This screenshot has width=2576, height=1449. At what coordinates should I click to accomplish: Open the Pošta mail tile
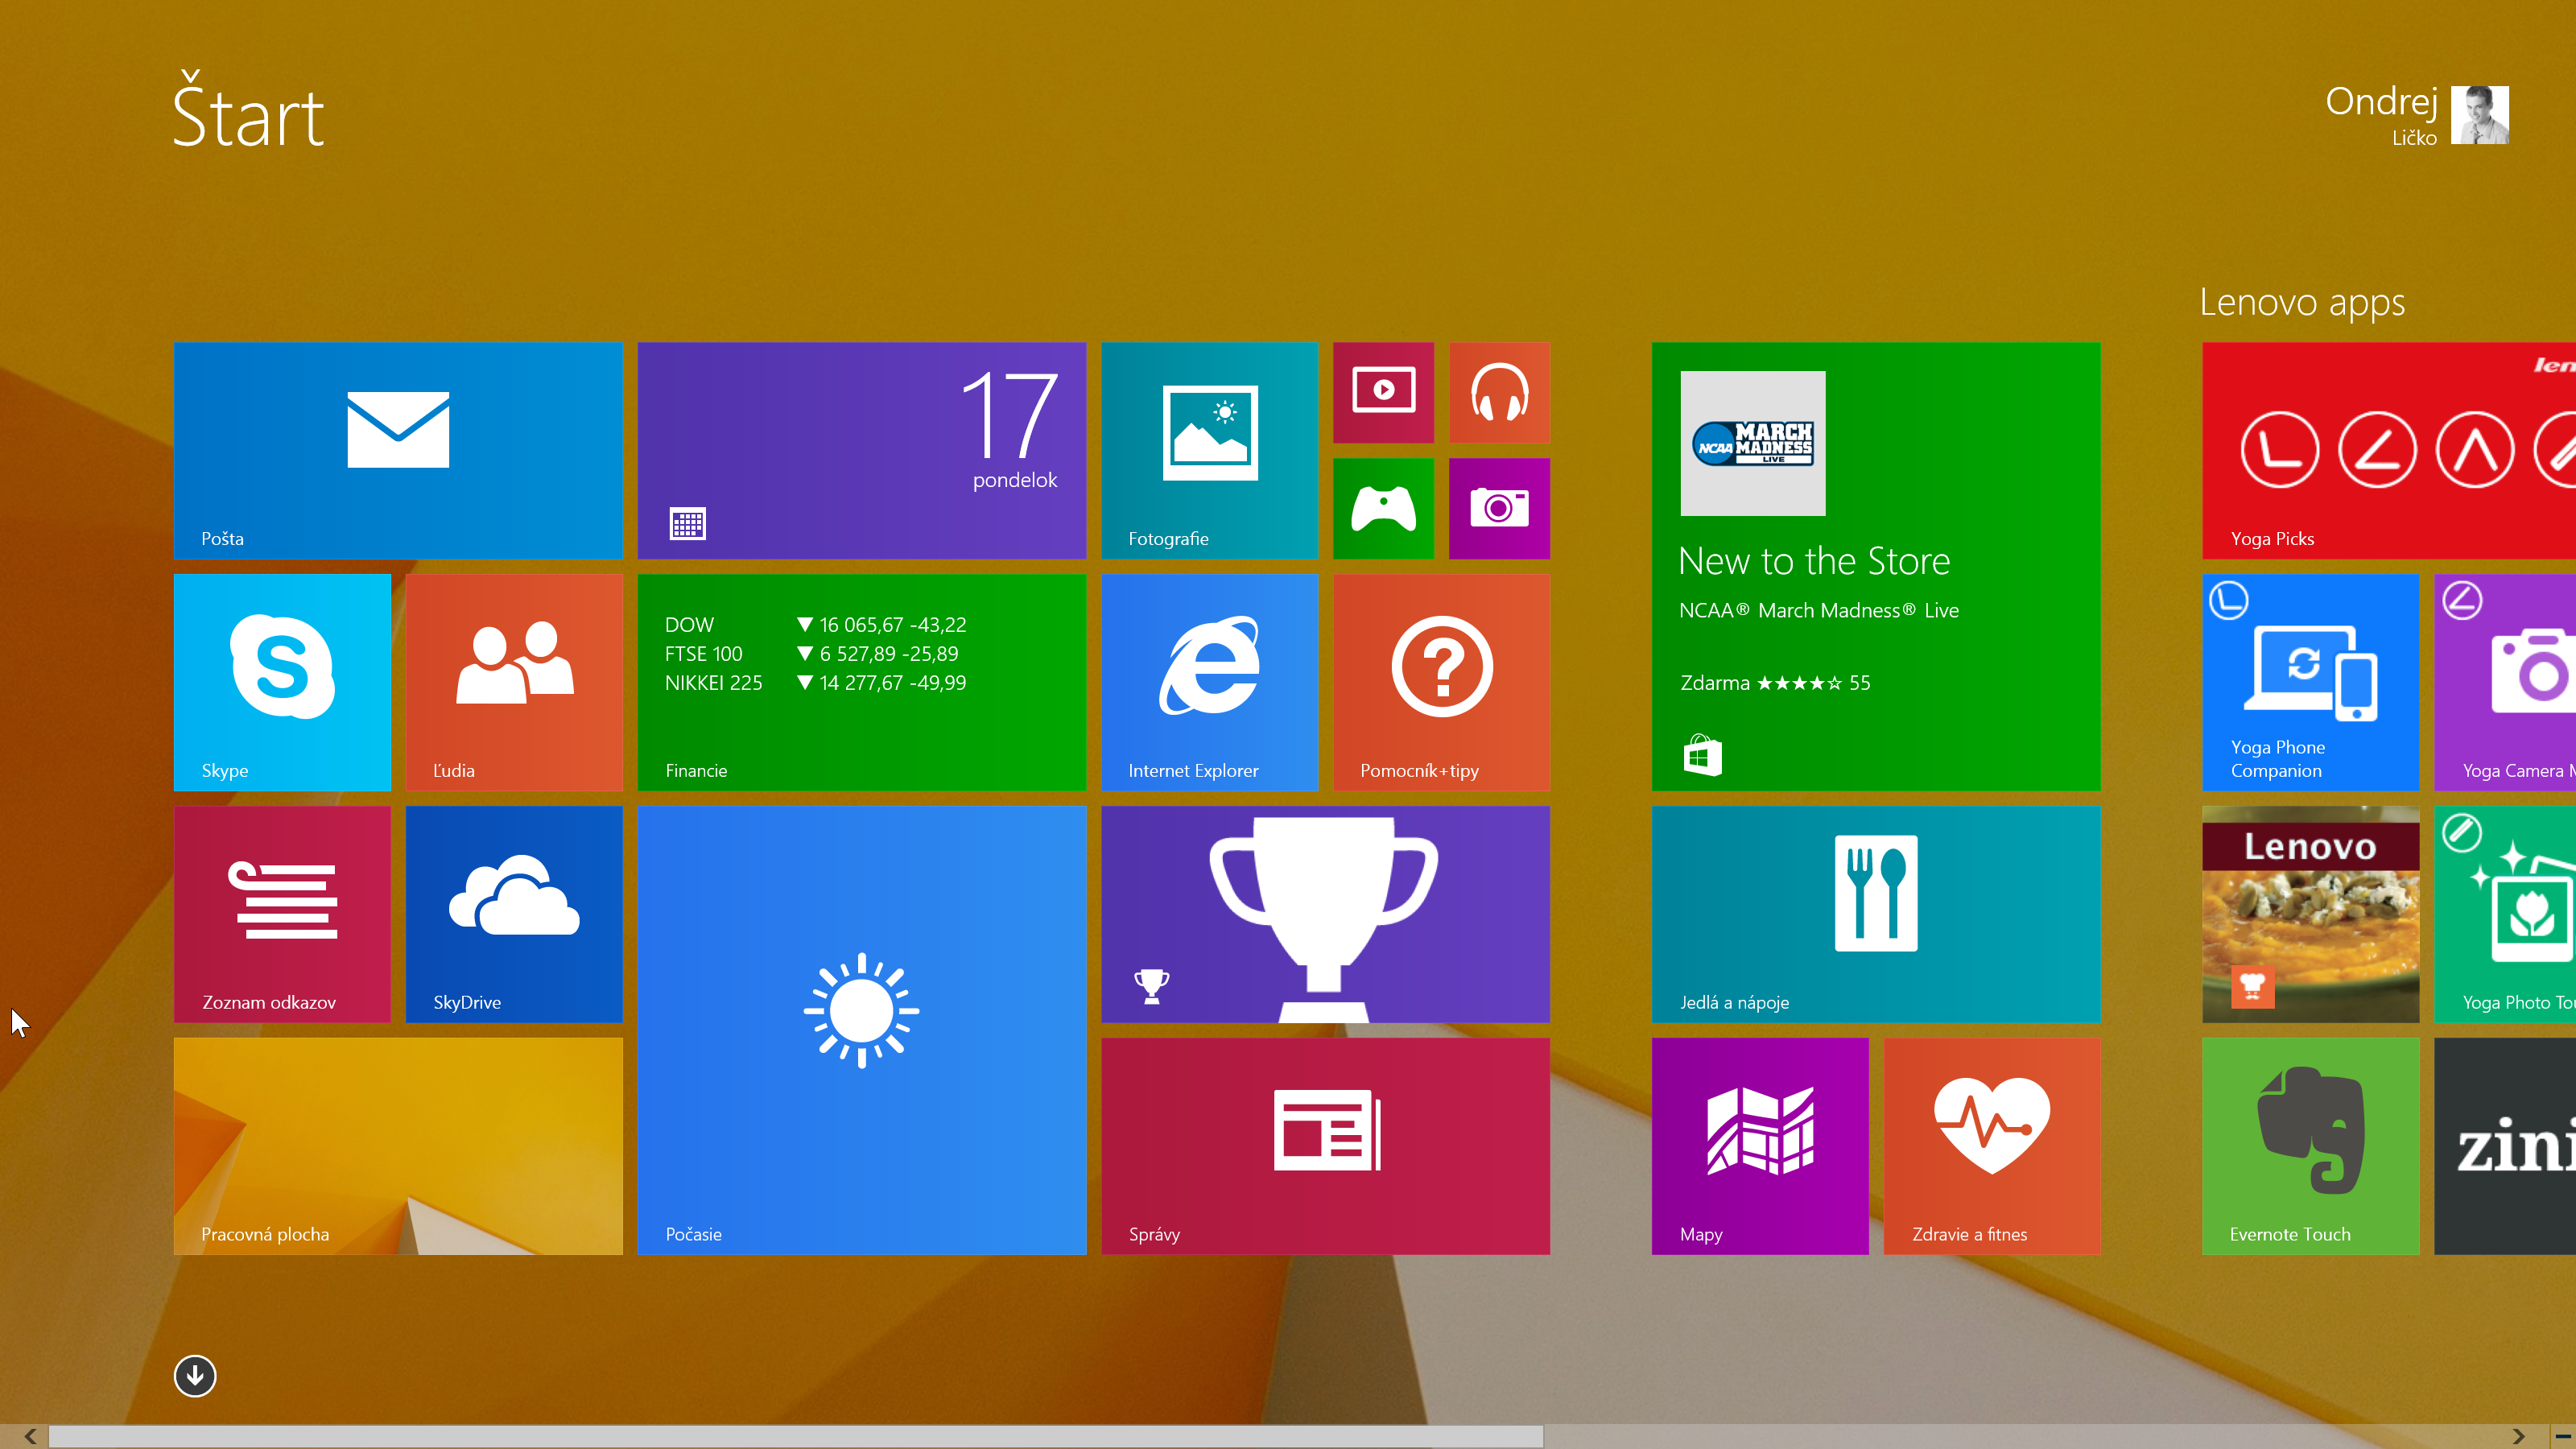pos(398,450)
